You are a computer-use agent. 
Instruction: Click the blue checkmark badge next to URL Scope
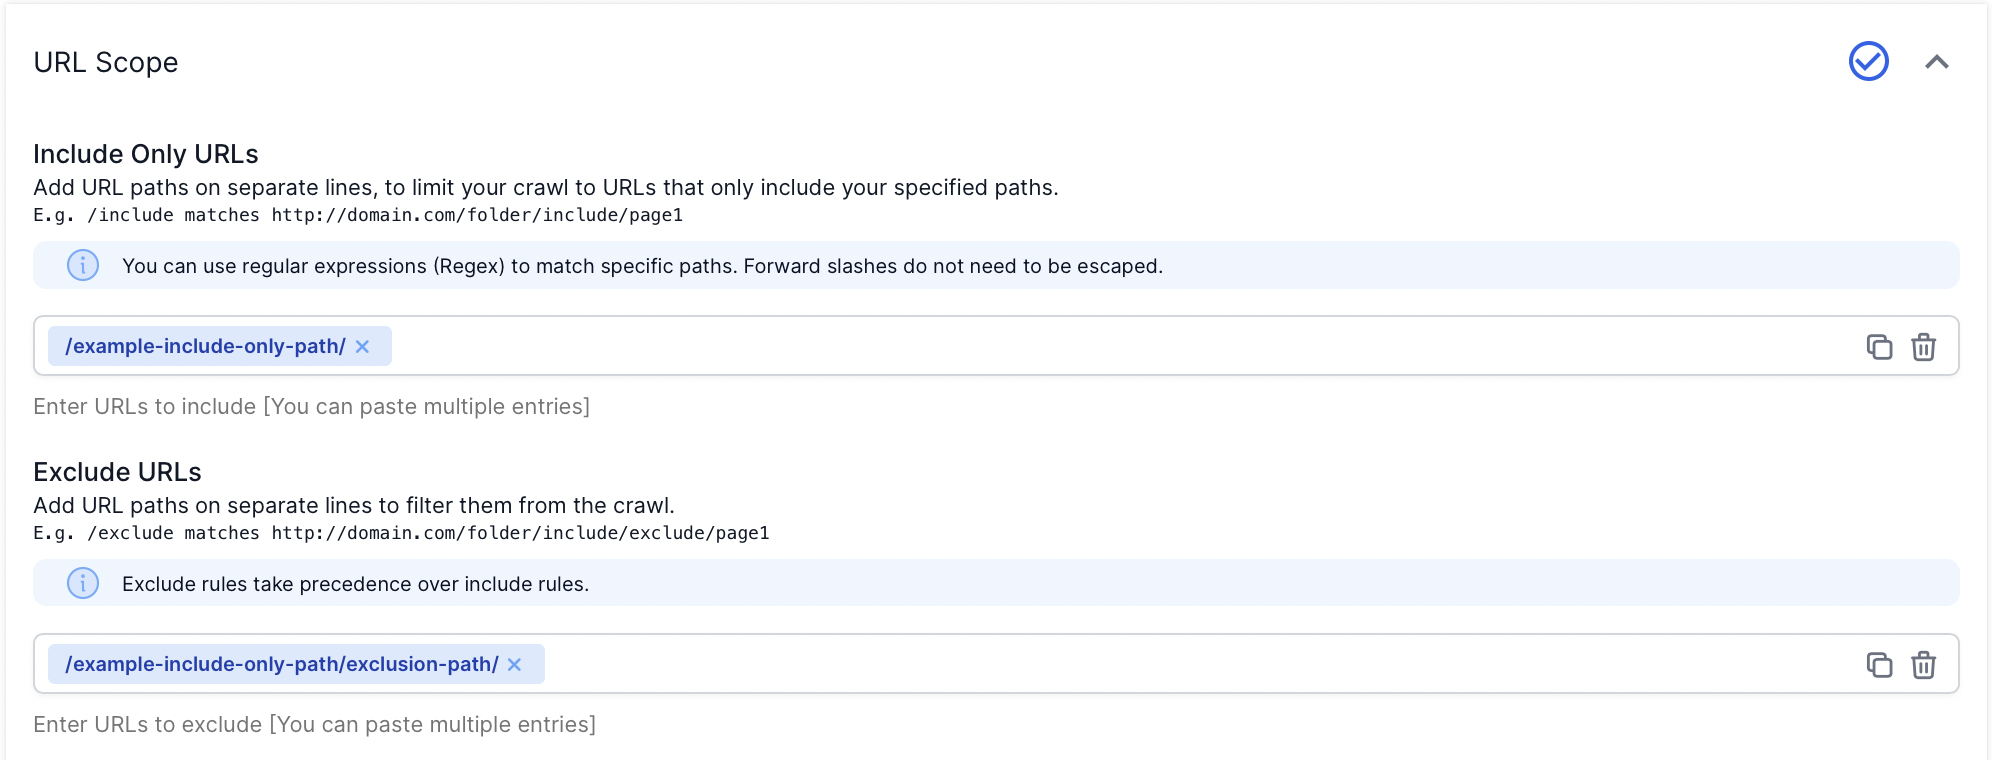pos(1868,61)
